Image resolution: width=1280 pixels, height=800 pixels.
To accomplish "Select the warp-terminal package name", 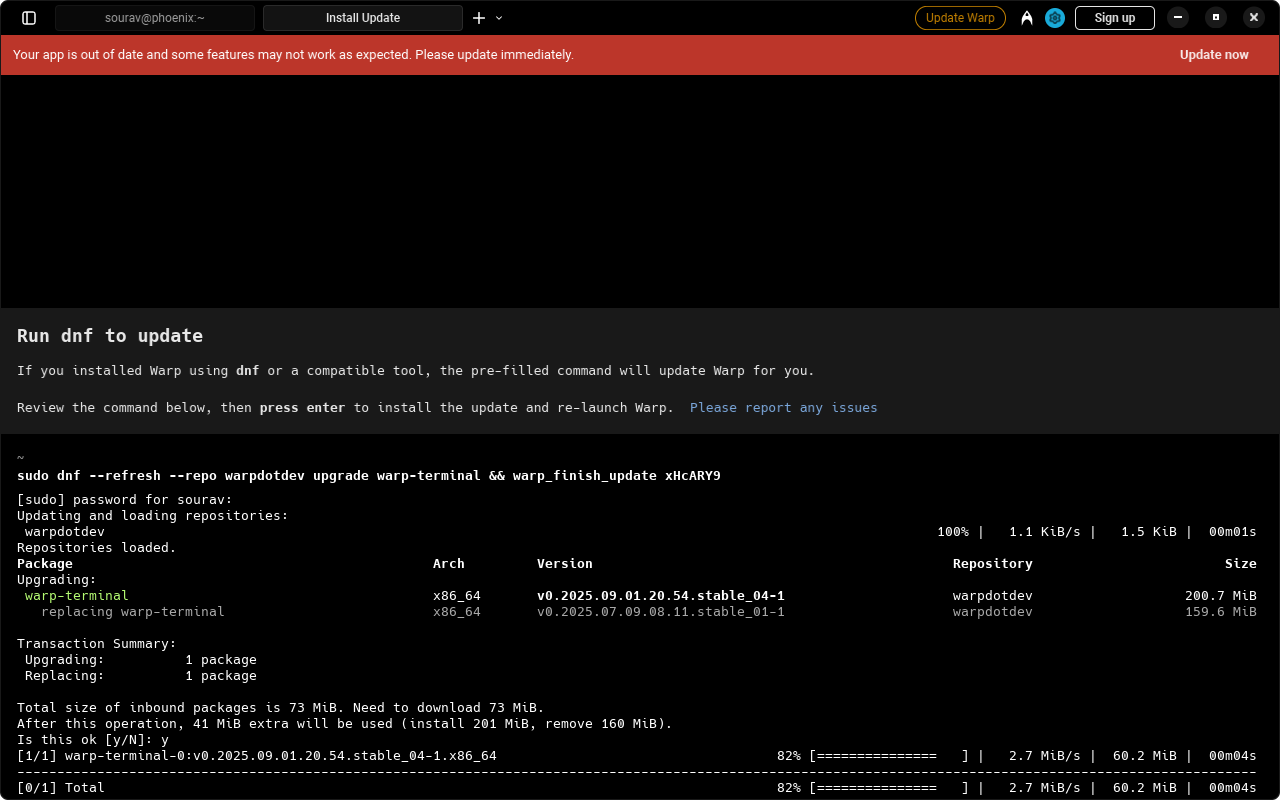I will [x=76, y=595].
